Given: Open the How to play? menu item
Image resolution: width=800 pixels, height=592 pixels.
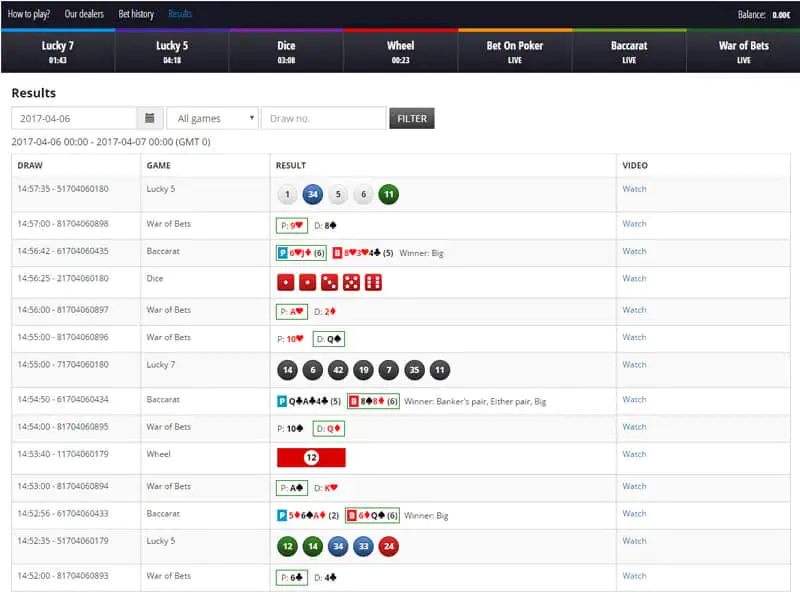Looking at the screenshot, I should pyautogui.click(x=29, y=14).
